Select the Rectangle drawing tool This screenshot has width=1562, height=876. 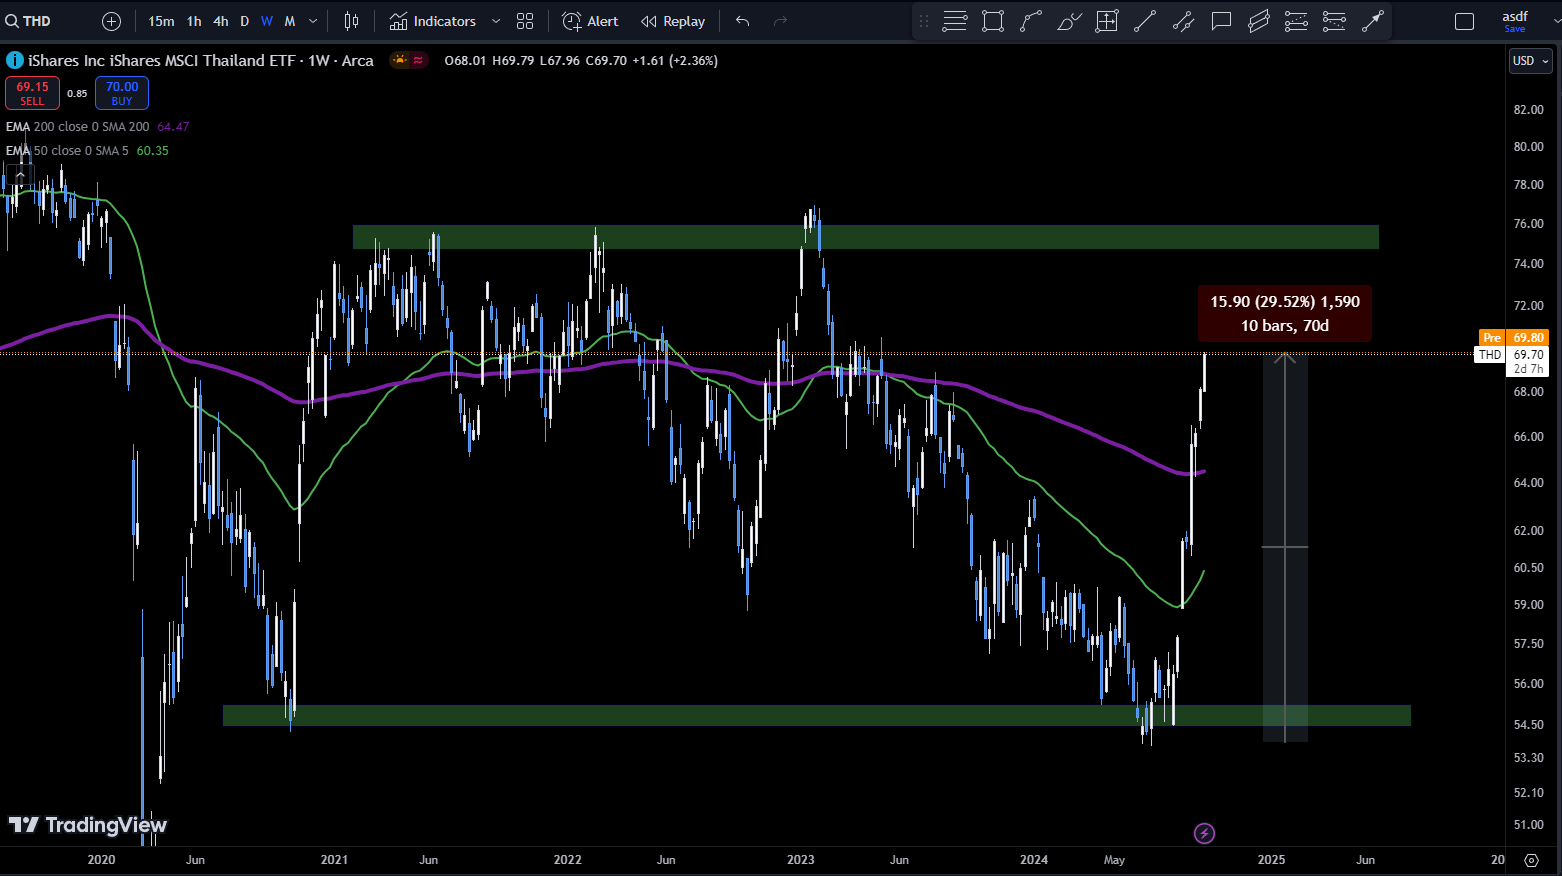(993, 21)
